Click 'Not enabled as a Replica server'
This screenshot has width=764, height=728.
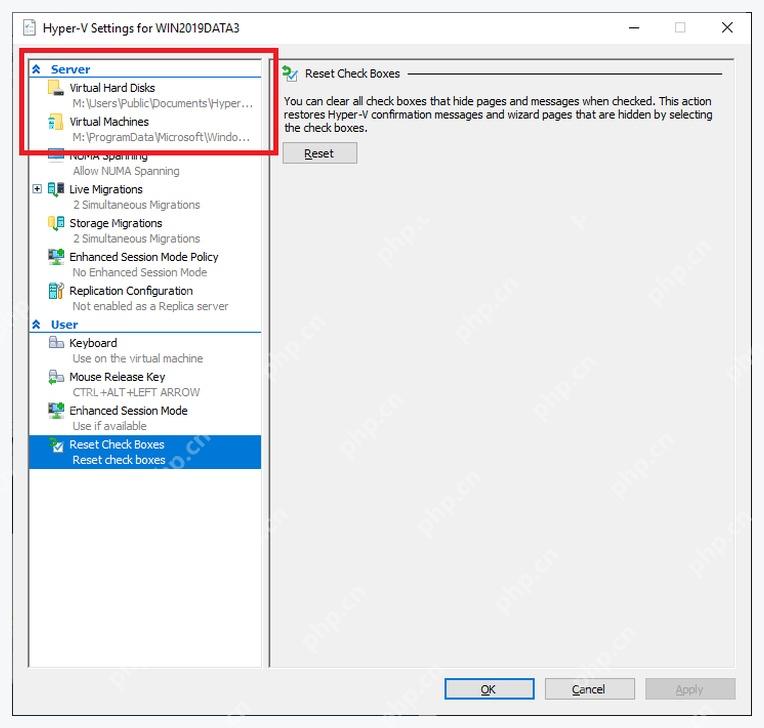(x=150, y=307)
